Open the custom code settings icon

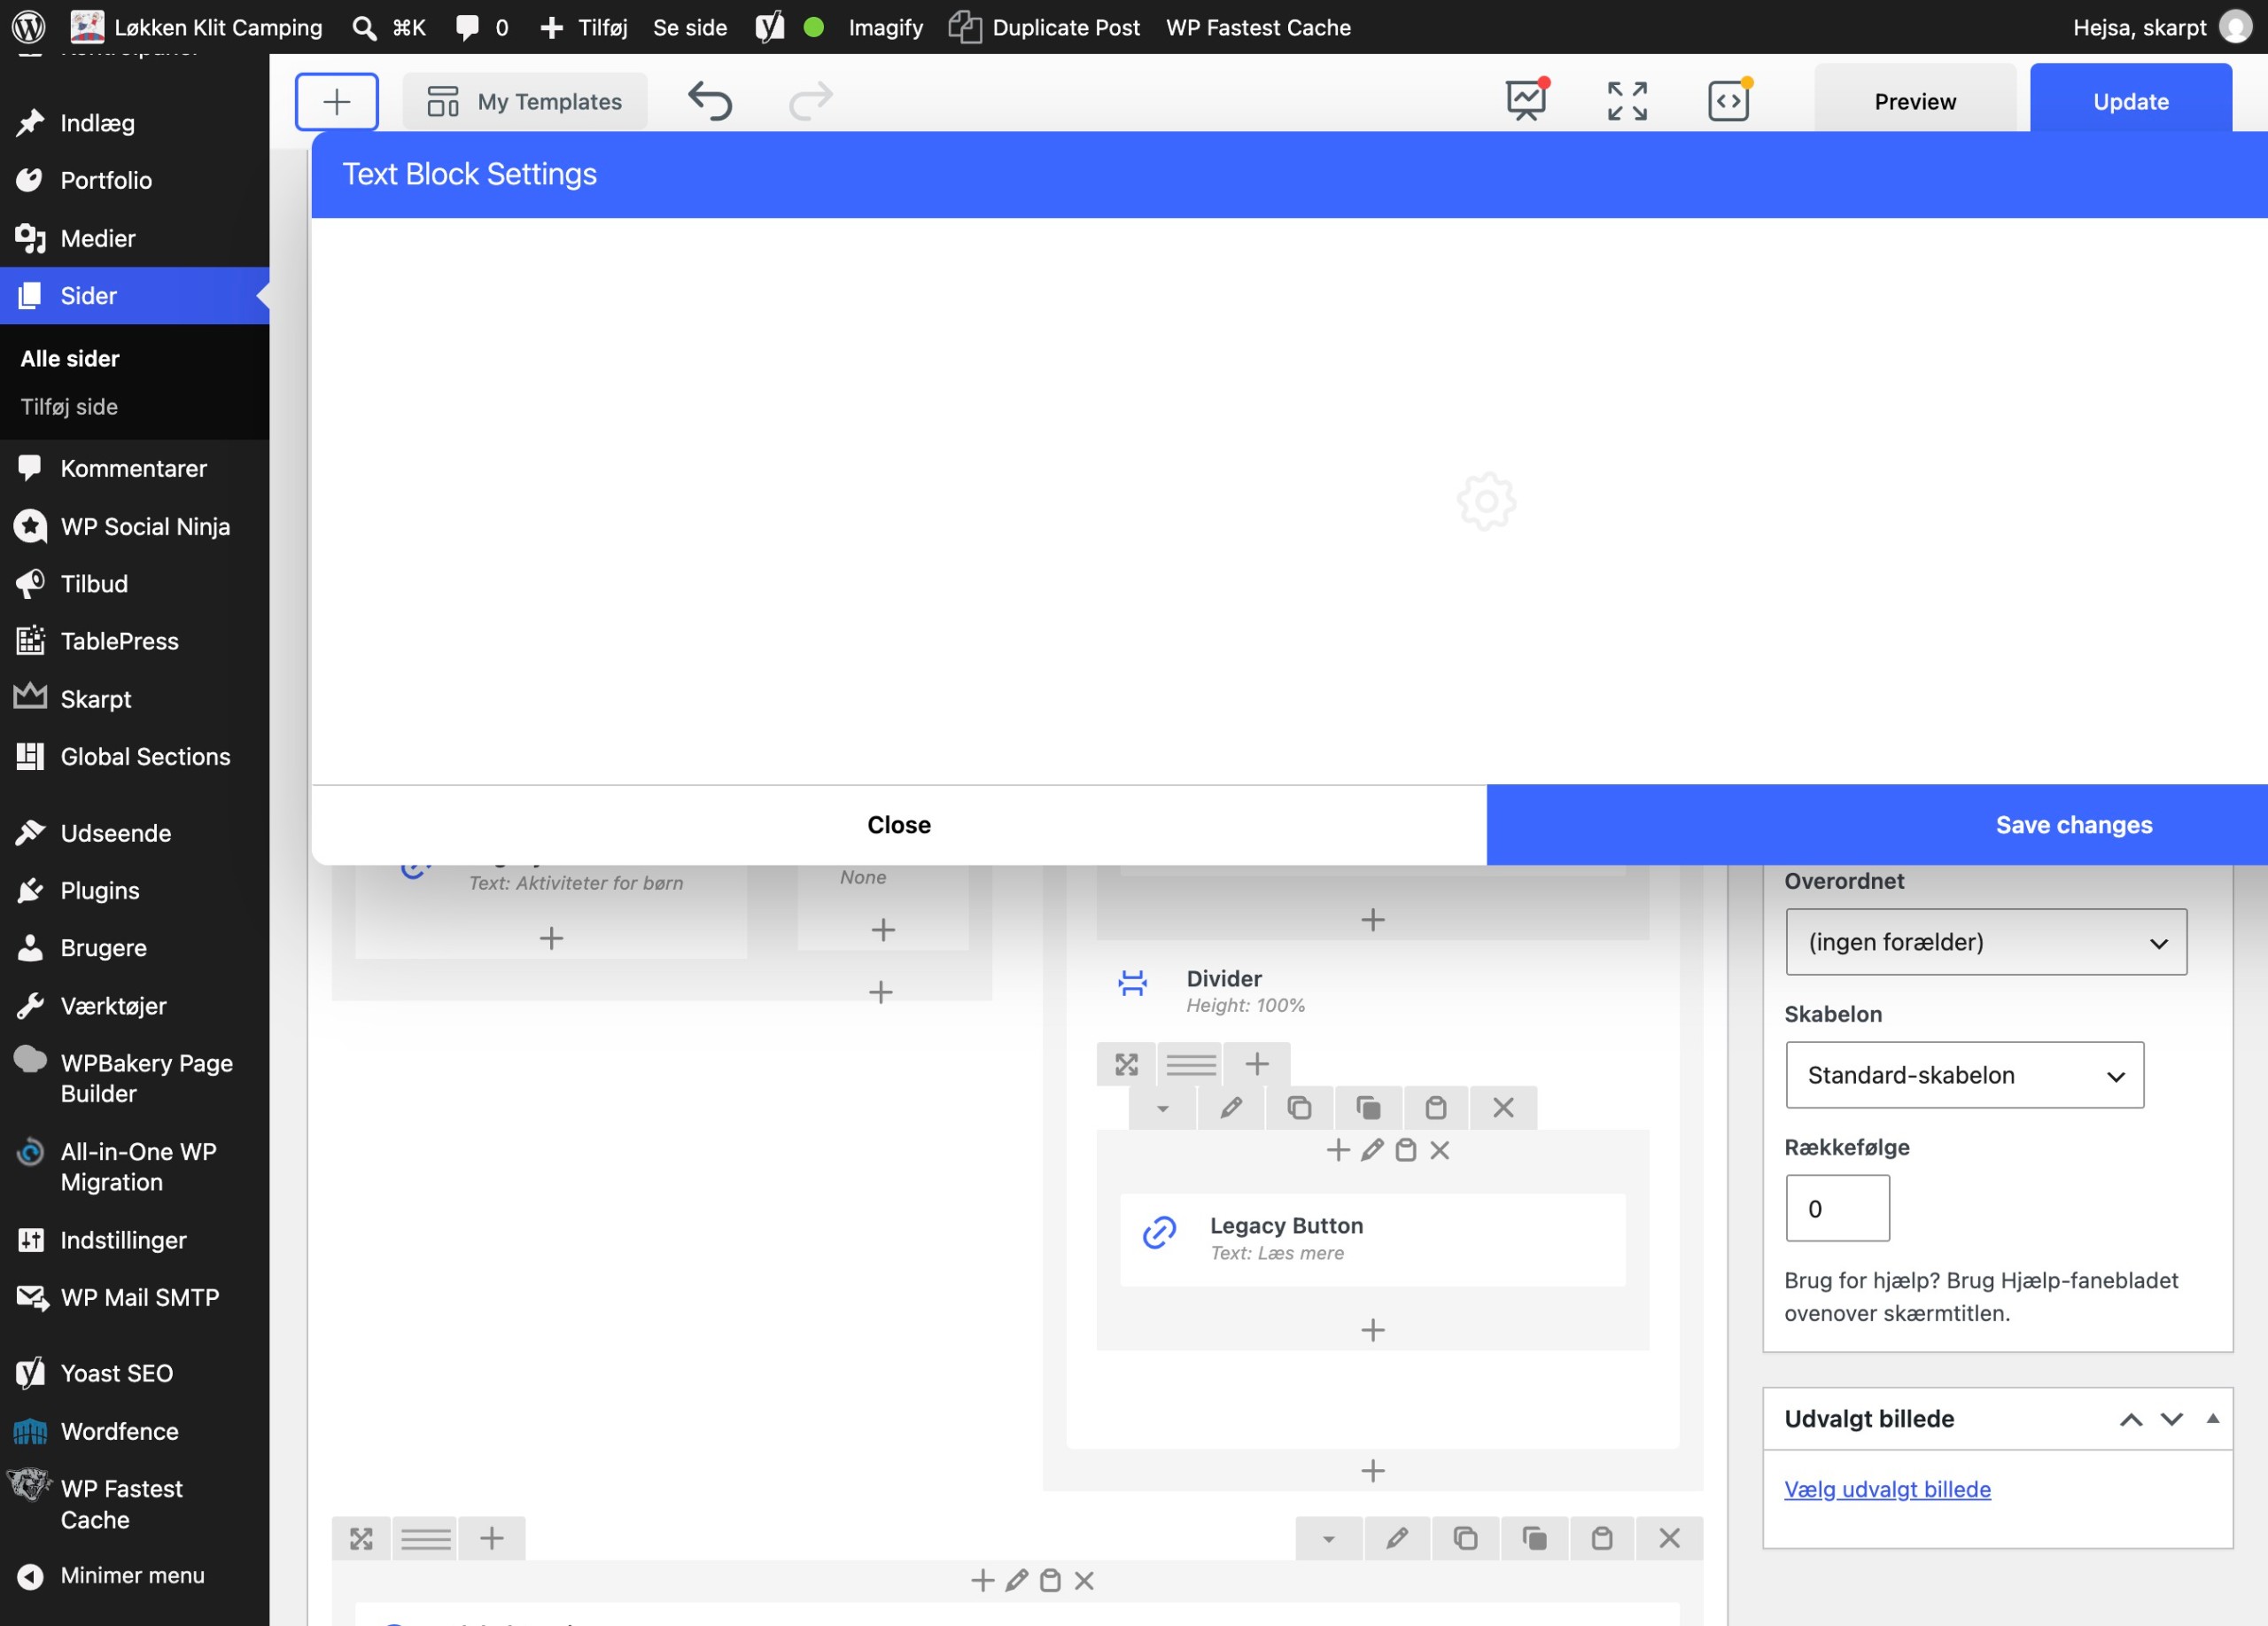point(1729,100)
